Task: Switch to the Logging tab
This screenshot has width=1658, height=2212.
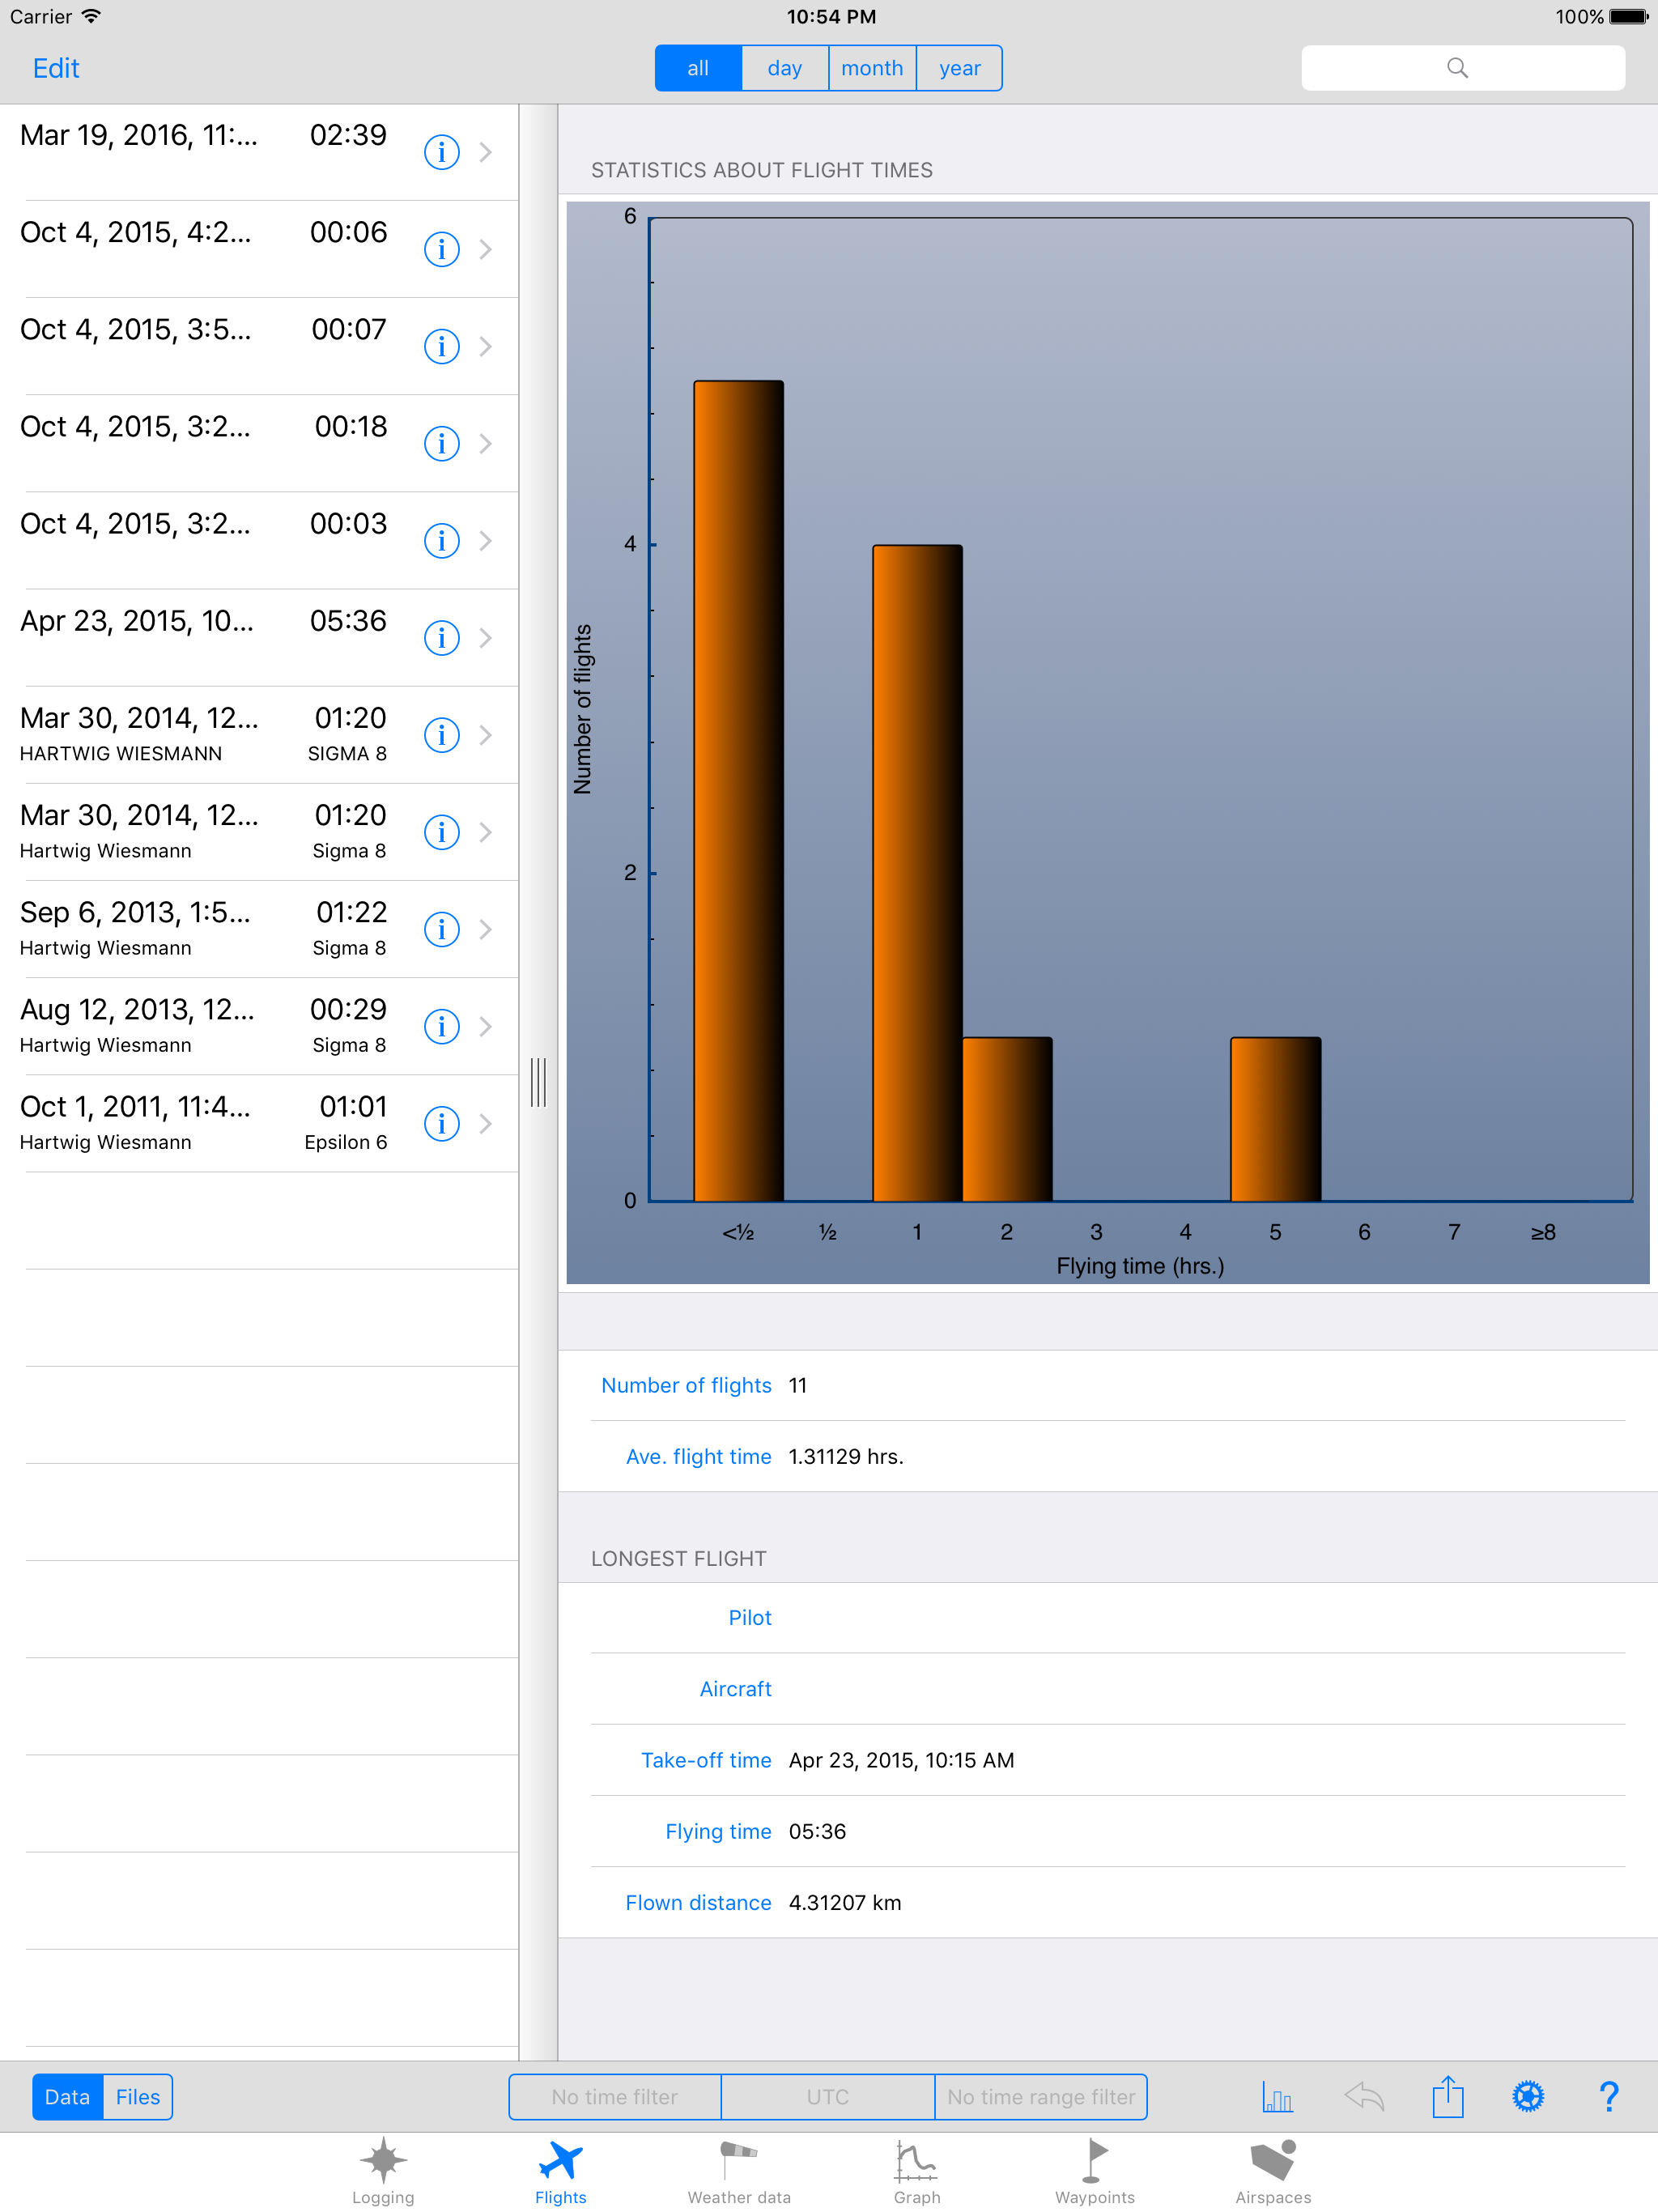Action: tap(383, 2172)
